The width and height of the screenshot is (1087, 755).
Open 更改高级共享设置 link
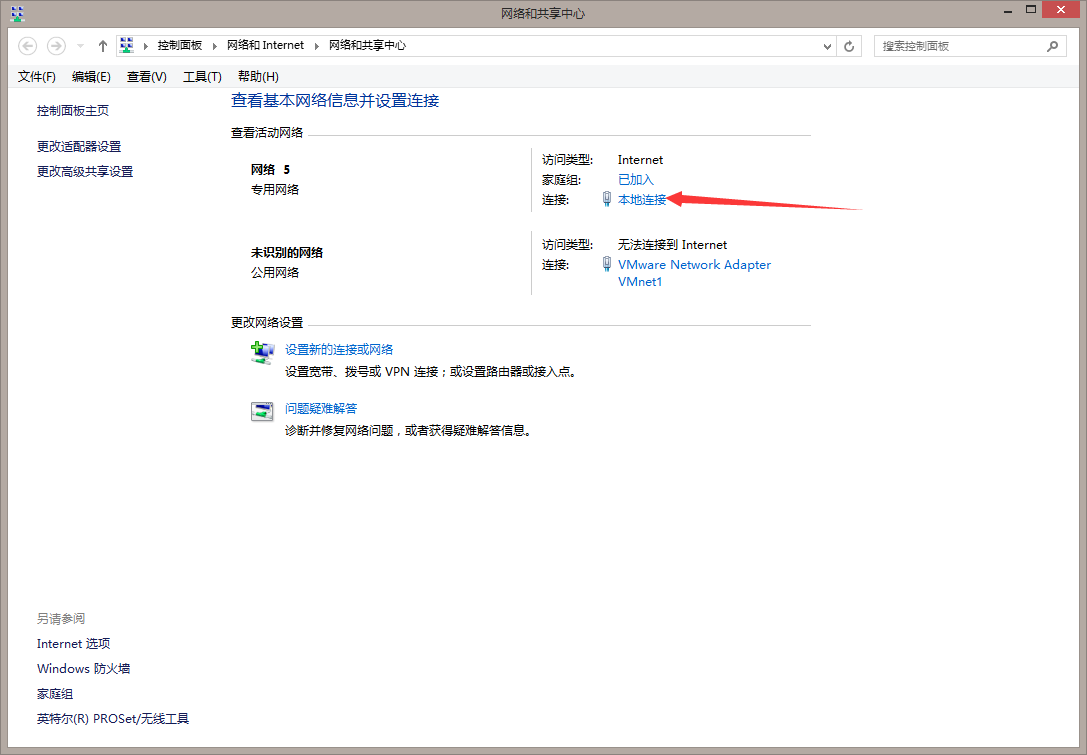(x=85, y=172)
